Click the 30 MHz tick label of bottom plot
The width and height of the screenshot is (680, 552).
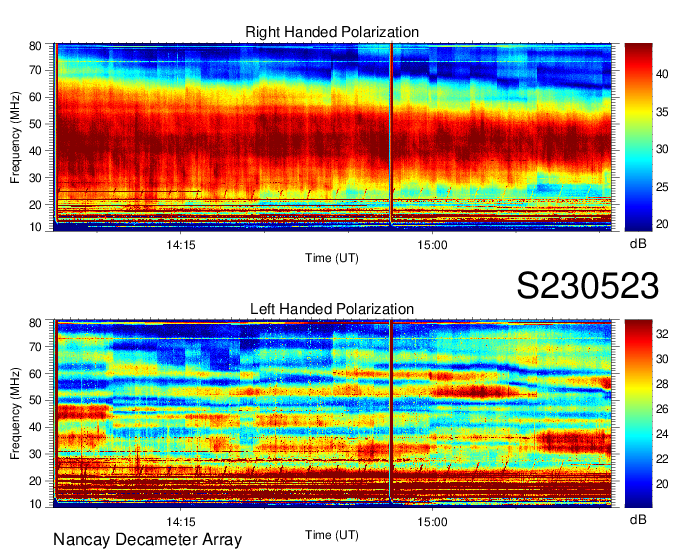pyautogui.click(x=35, y=454)
